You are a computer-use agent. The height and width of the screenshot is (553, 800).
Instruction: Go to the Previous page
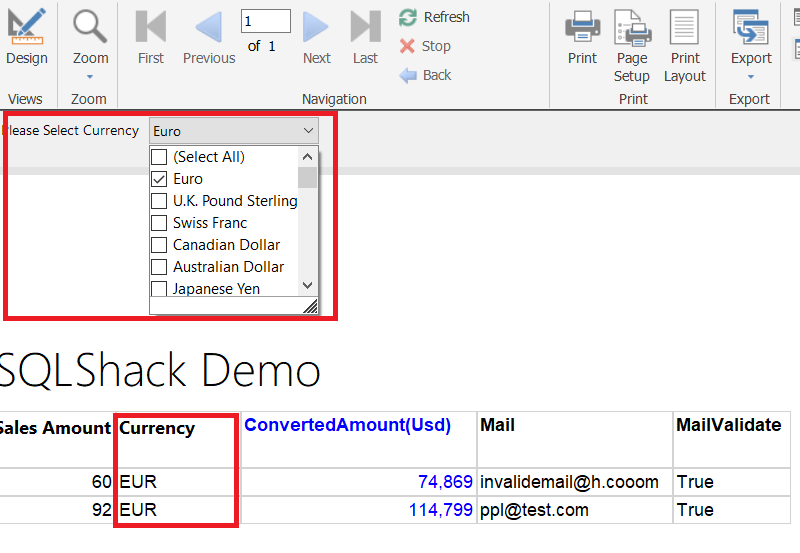click(x=209, y=37)
